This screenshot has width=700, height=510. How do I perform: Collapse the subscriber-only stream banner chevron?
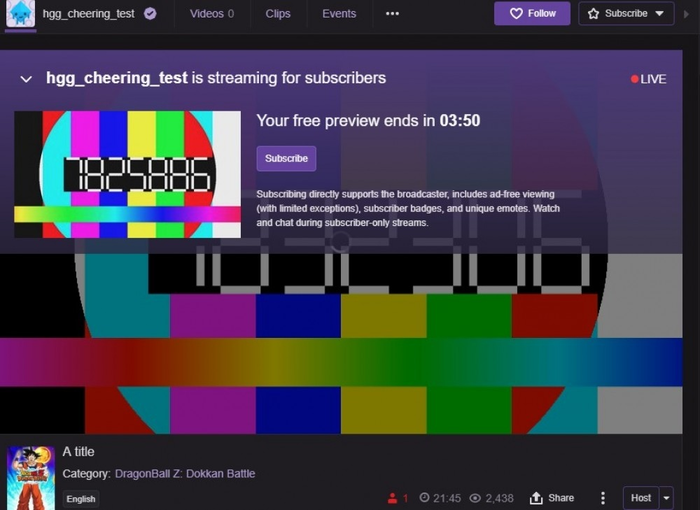point(26,79)
